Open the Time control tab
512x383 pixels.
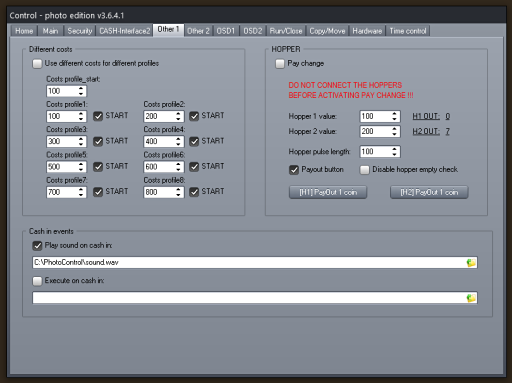(x=408, y=31)
